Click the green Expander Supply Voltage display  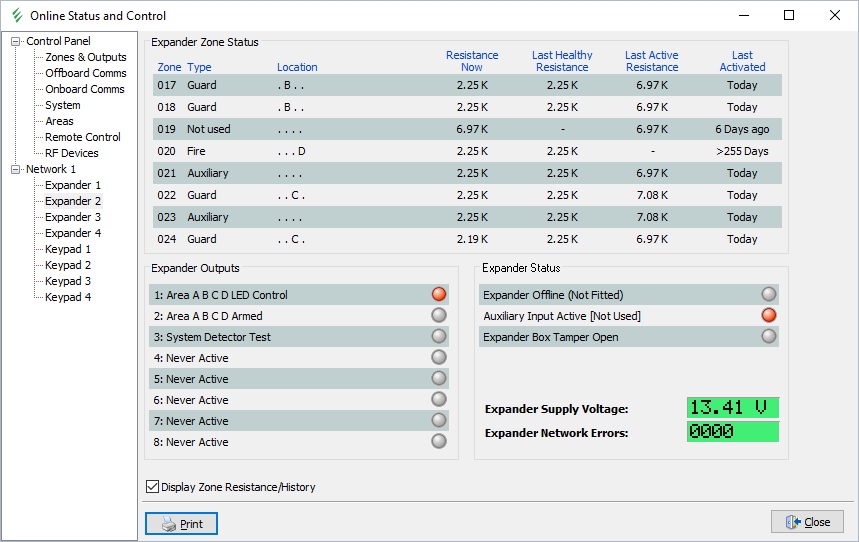(732, 408)
